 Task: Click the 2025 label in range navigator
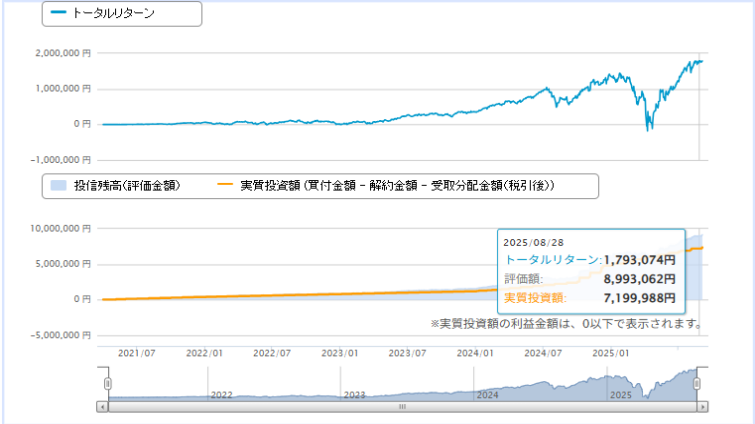621,395
